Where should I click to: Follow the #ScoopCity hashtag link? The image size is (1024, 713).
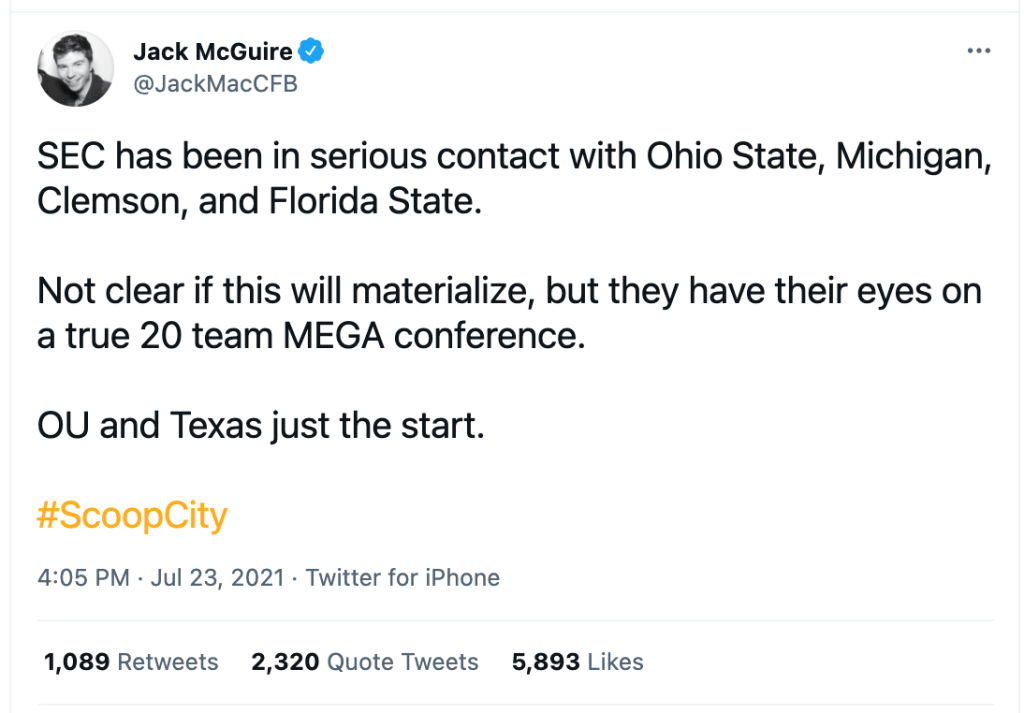coord(132,516)
